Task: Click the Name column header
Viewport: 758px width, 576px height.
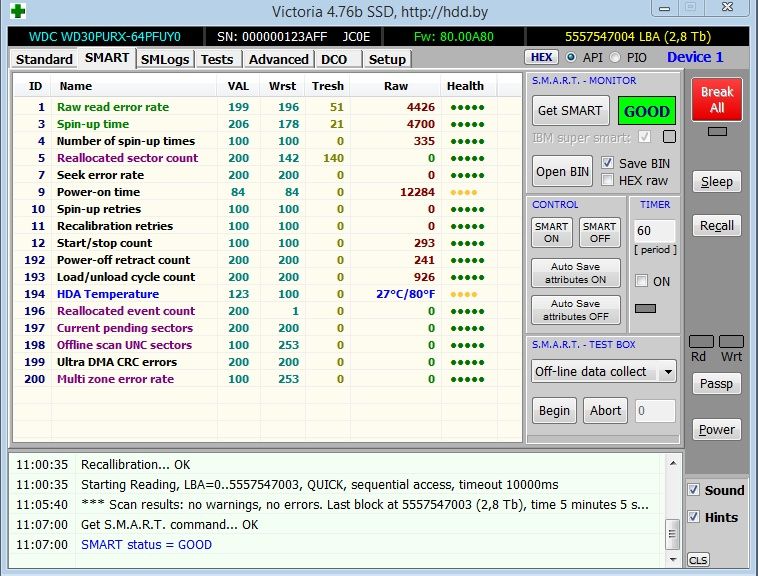Action: (134, 86)
